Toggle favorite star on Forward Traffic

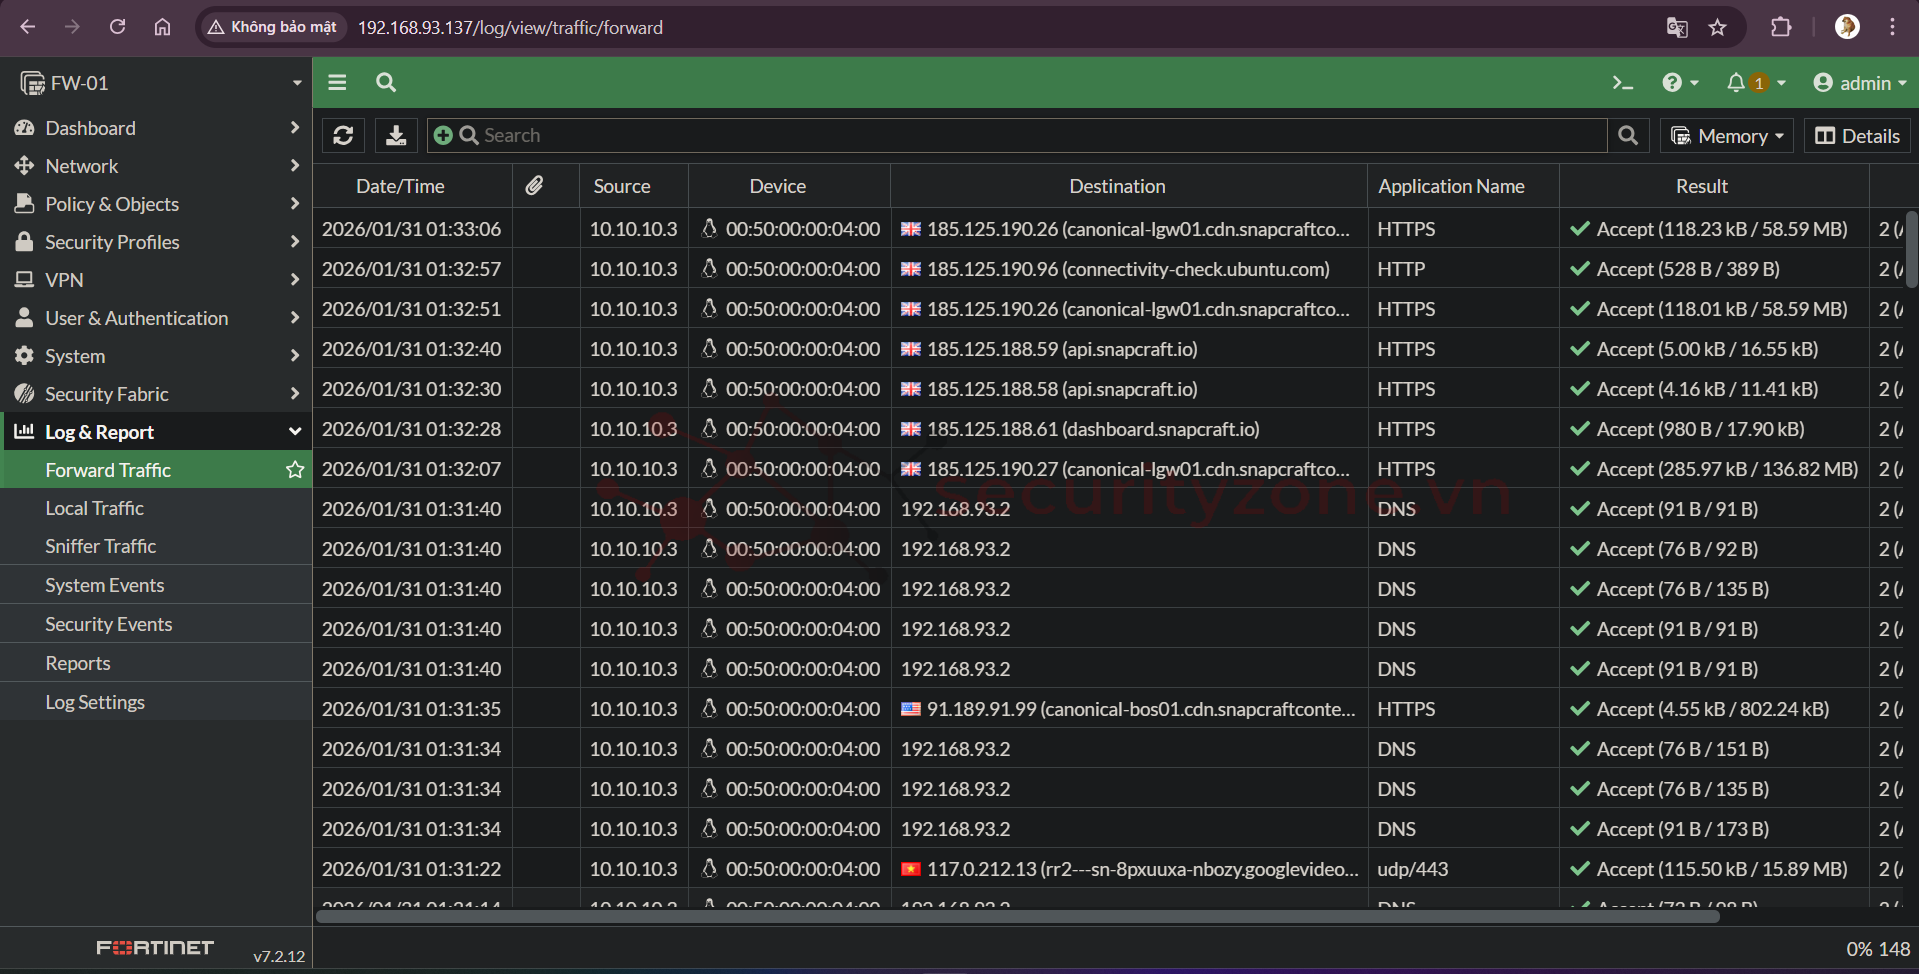(x=294, y=470)
